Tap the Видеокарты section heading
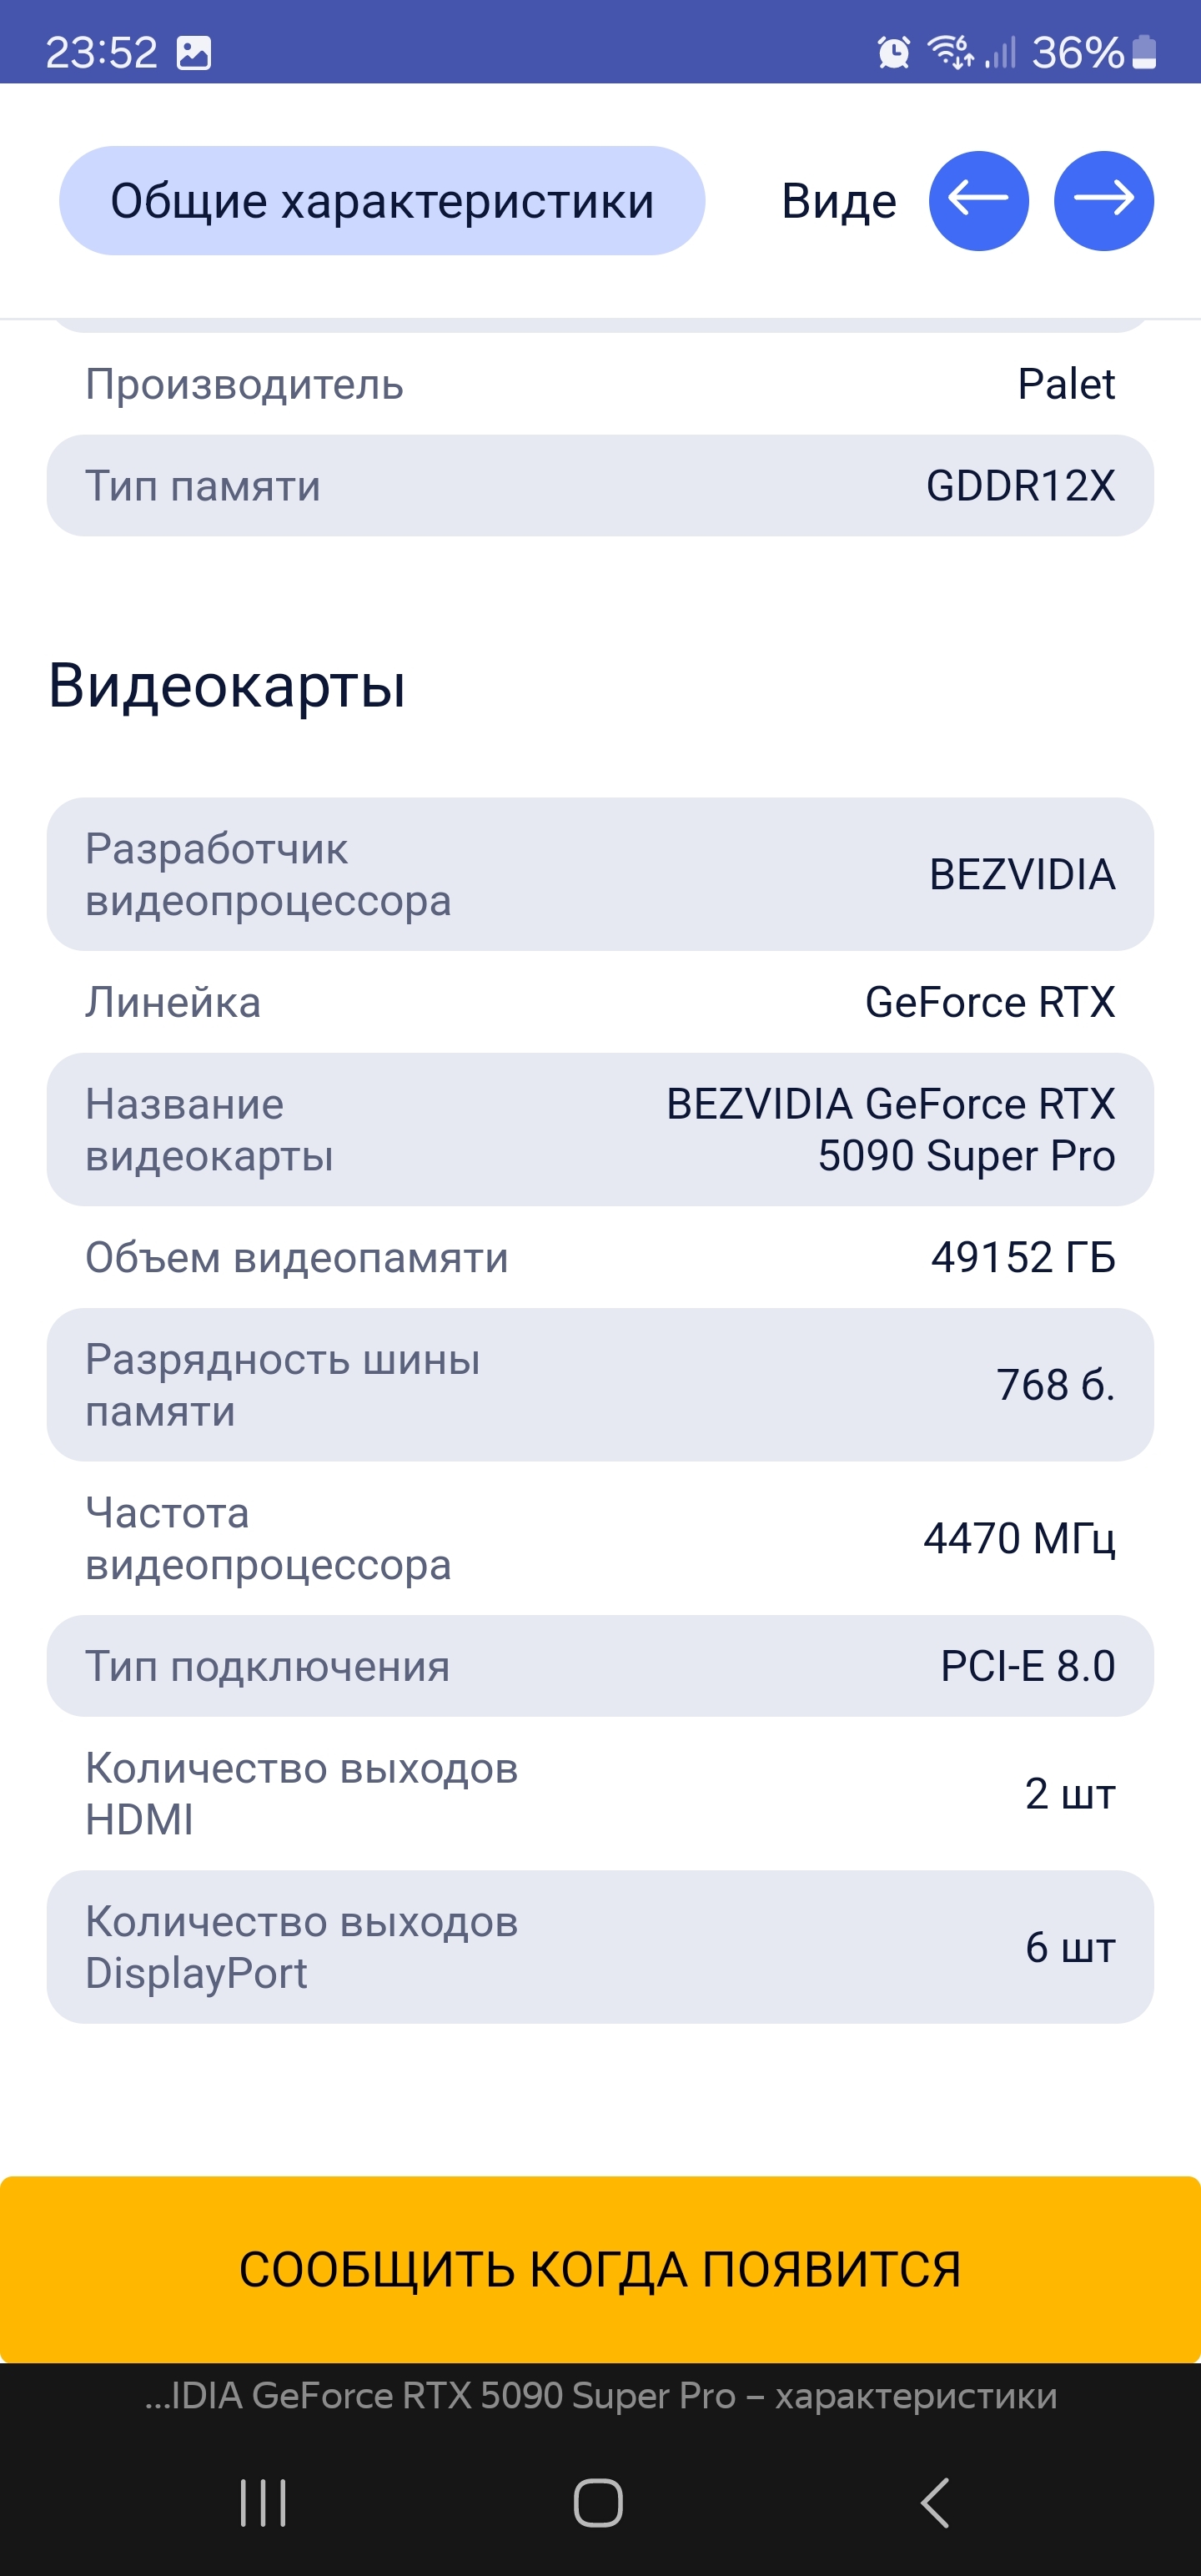This screenshot has width=1201, height=2576. point(227,686)
